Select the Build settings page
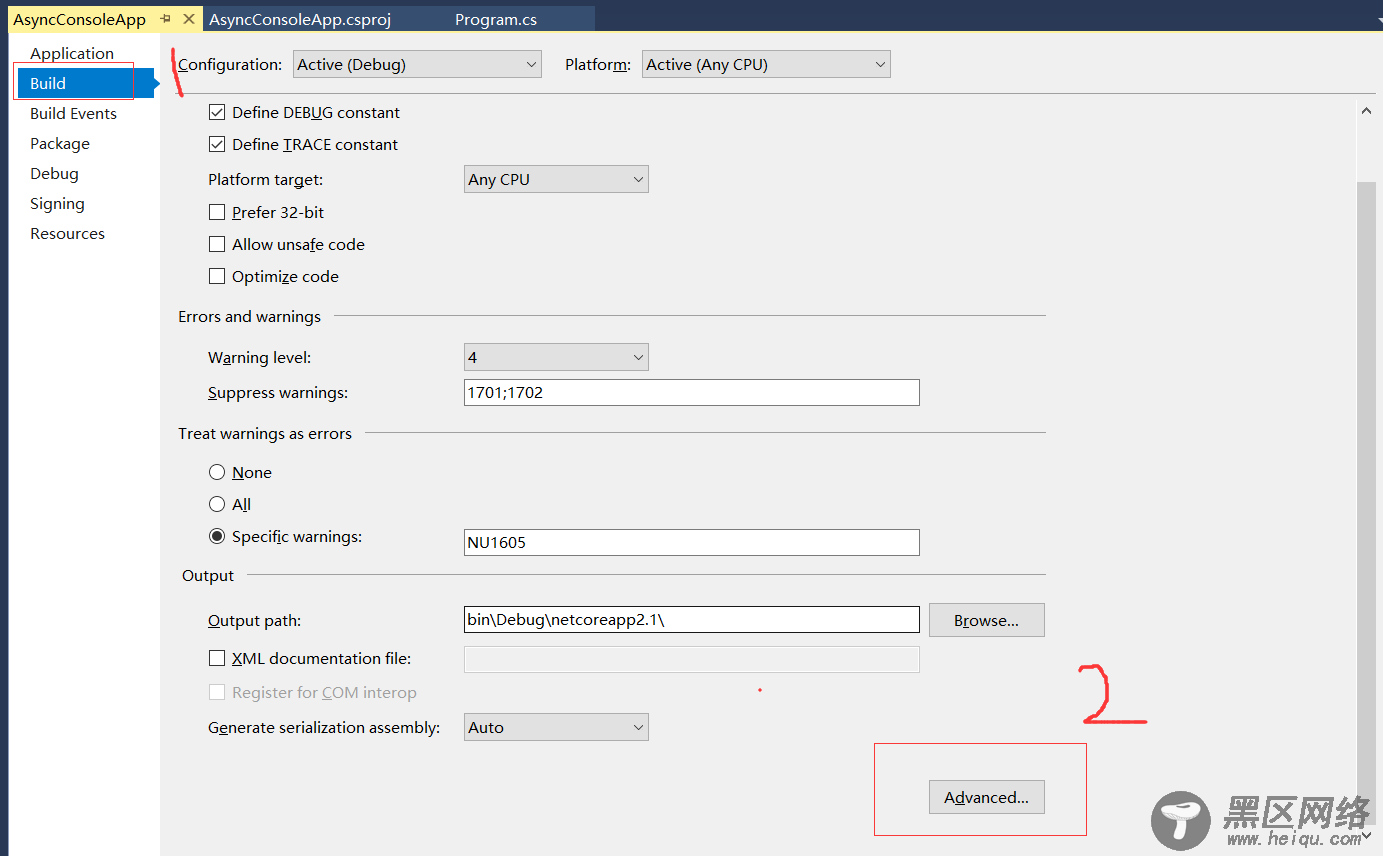 point(84,83)
